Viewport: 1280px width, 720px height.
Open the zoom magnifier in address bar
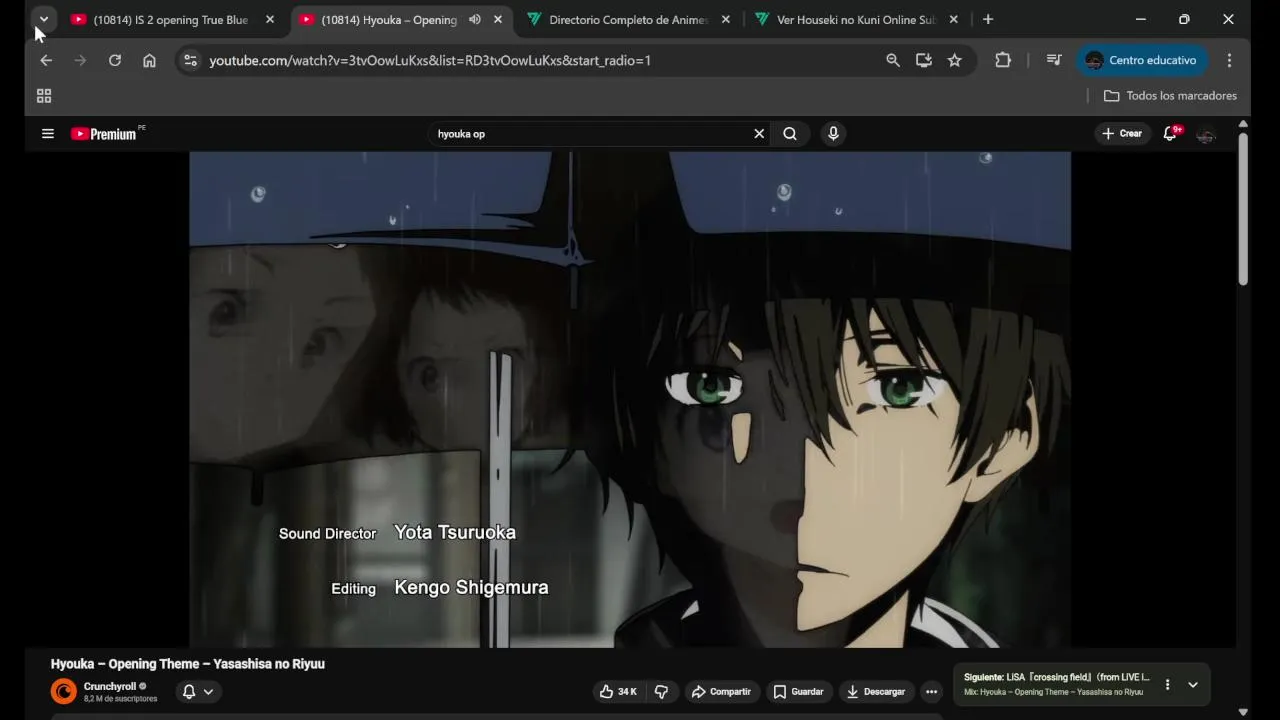pyautogui.click(x=893, y=60)
